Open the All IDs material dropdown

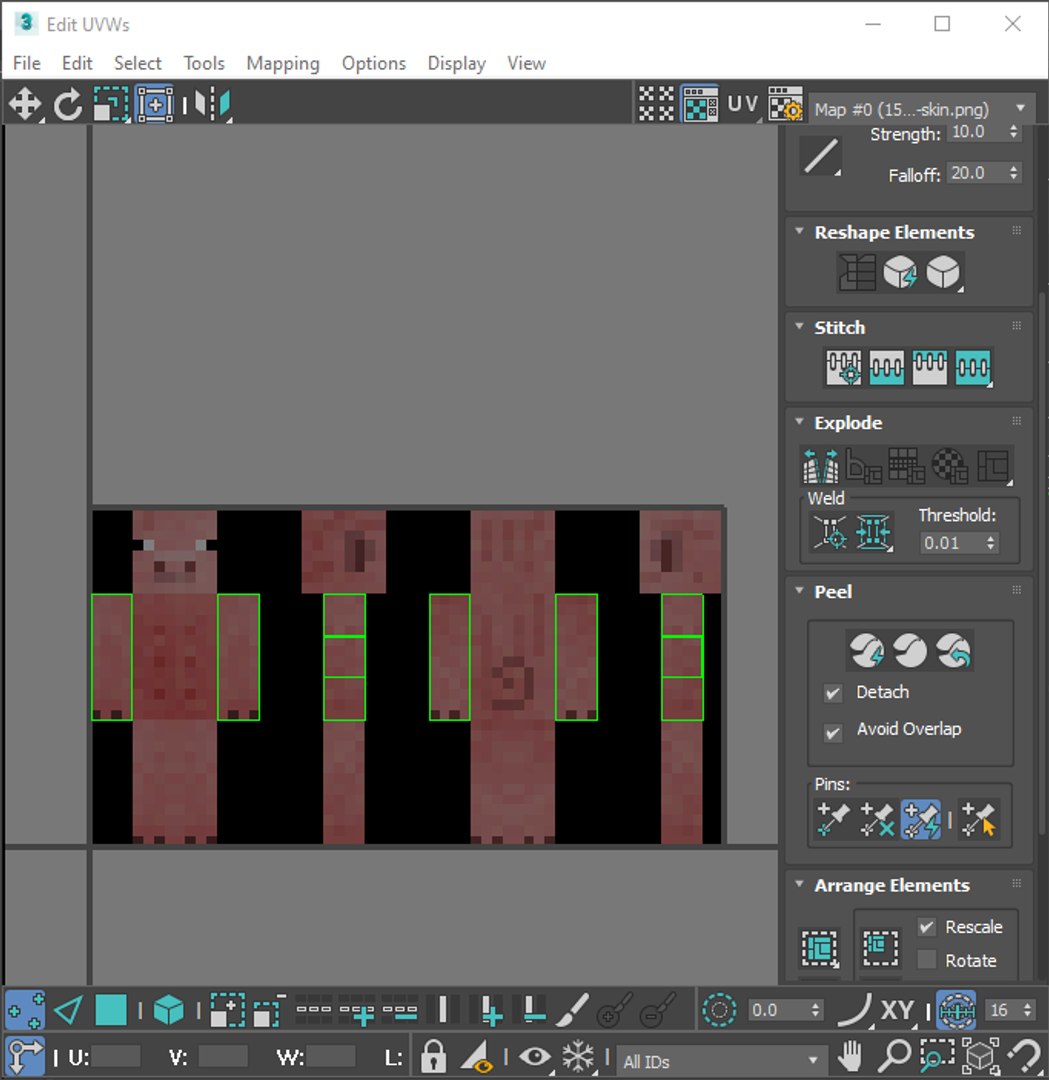[x=720, y=1061]
